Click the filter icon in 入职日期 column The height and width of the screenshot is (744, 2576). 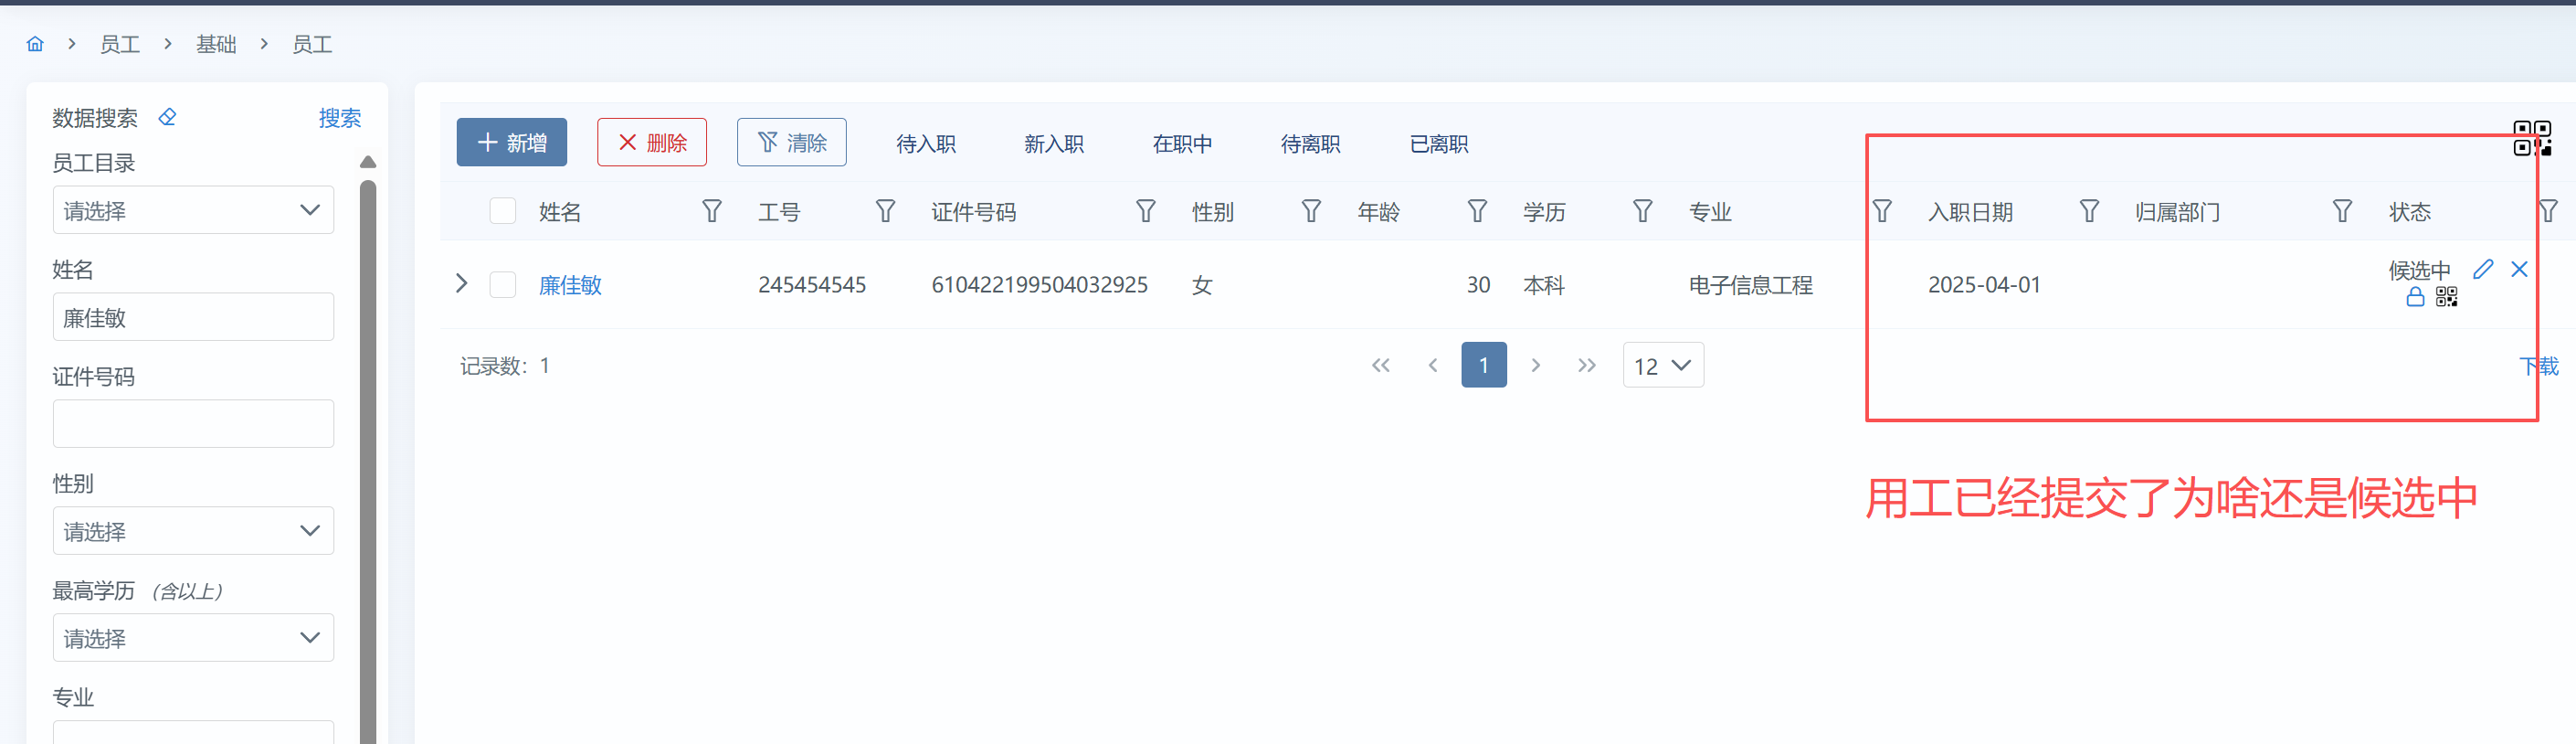tap(2088, 211)
